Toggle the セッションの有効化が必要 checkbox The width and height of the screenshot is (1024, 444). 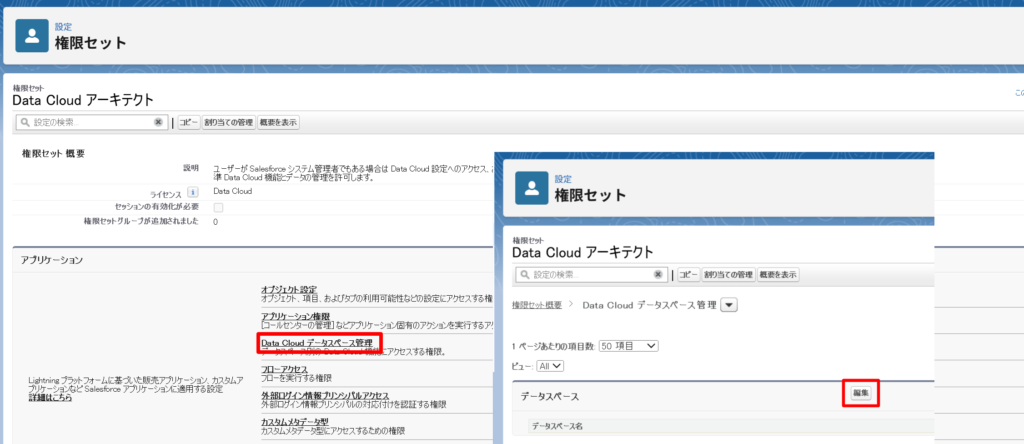(219, 207)
